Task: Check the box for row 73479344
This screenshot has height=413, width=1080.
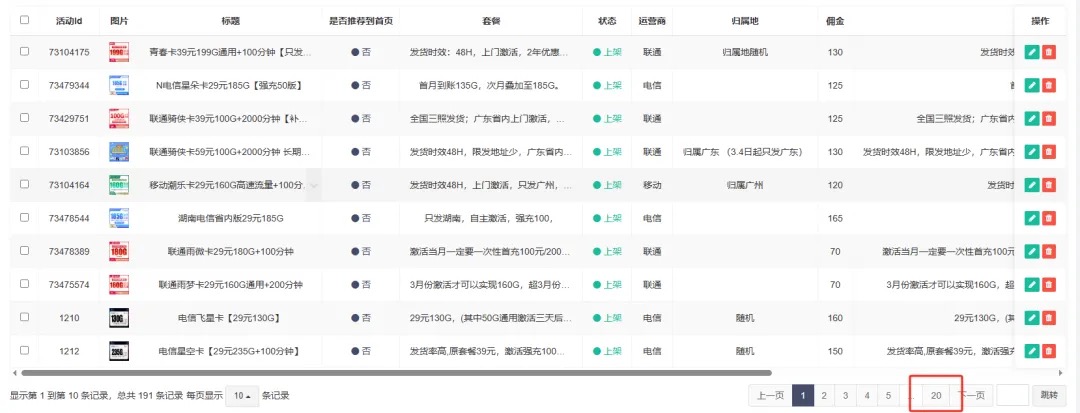Action: [25, 84]
